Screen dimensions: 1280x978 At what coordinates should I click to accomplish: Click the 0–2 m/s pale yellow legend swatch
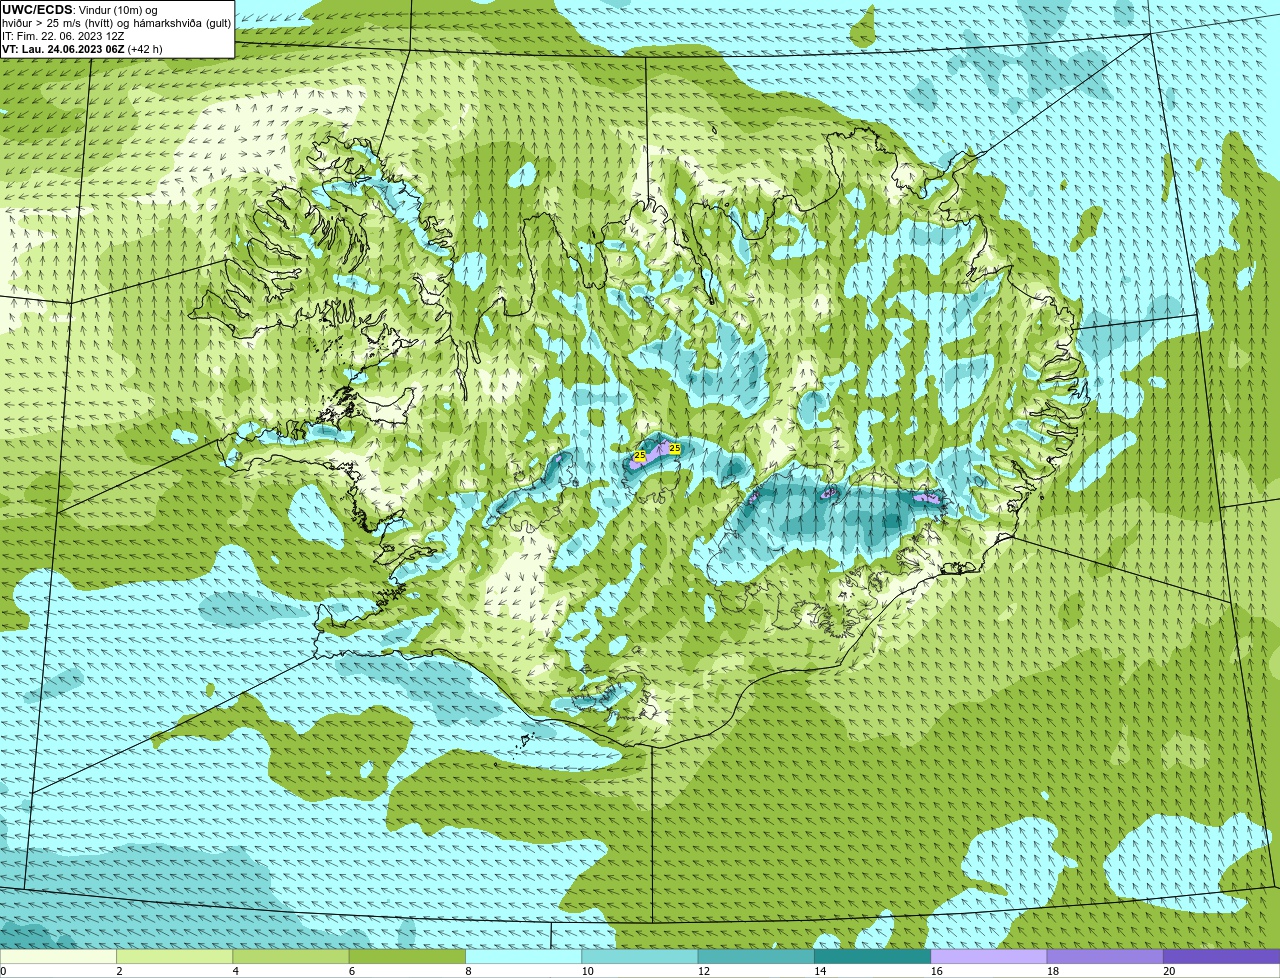click(x=58, y=956)
